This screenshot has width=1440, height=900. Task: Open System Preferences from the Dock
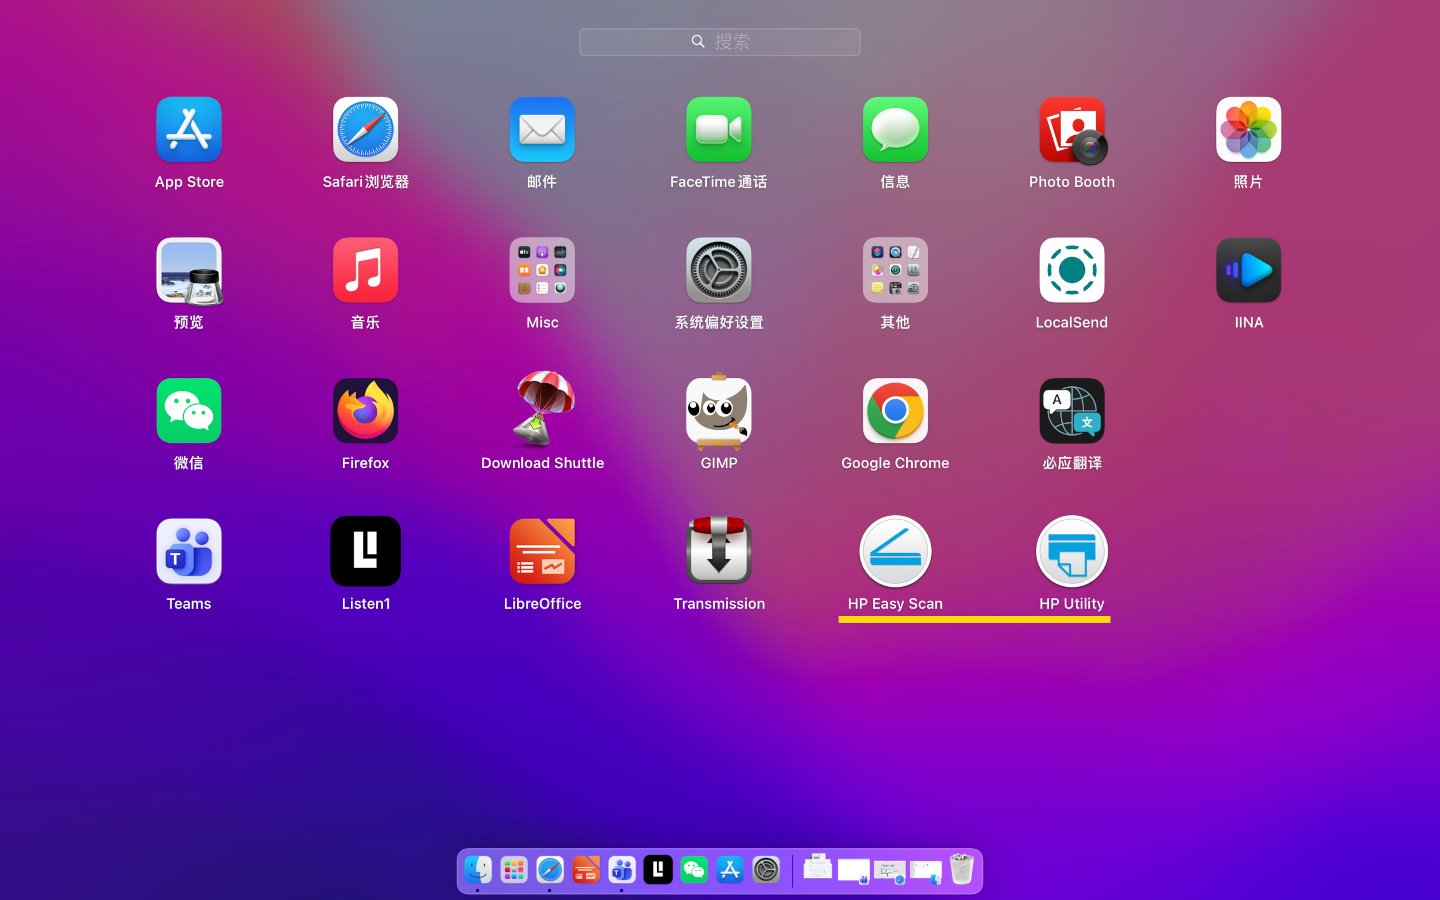[766, 870]
